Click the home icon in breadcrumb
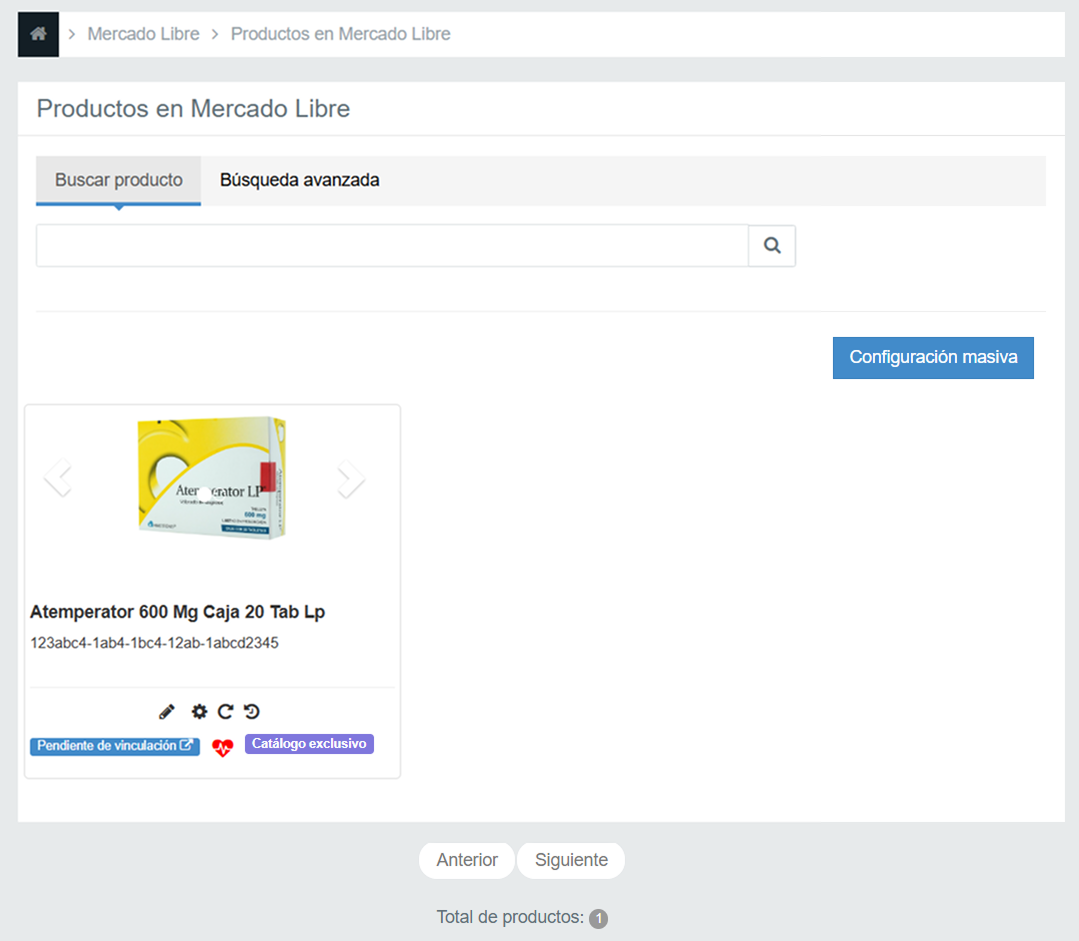This screenshot has height=941, width=1079. point(39,34)
